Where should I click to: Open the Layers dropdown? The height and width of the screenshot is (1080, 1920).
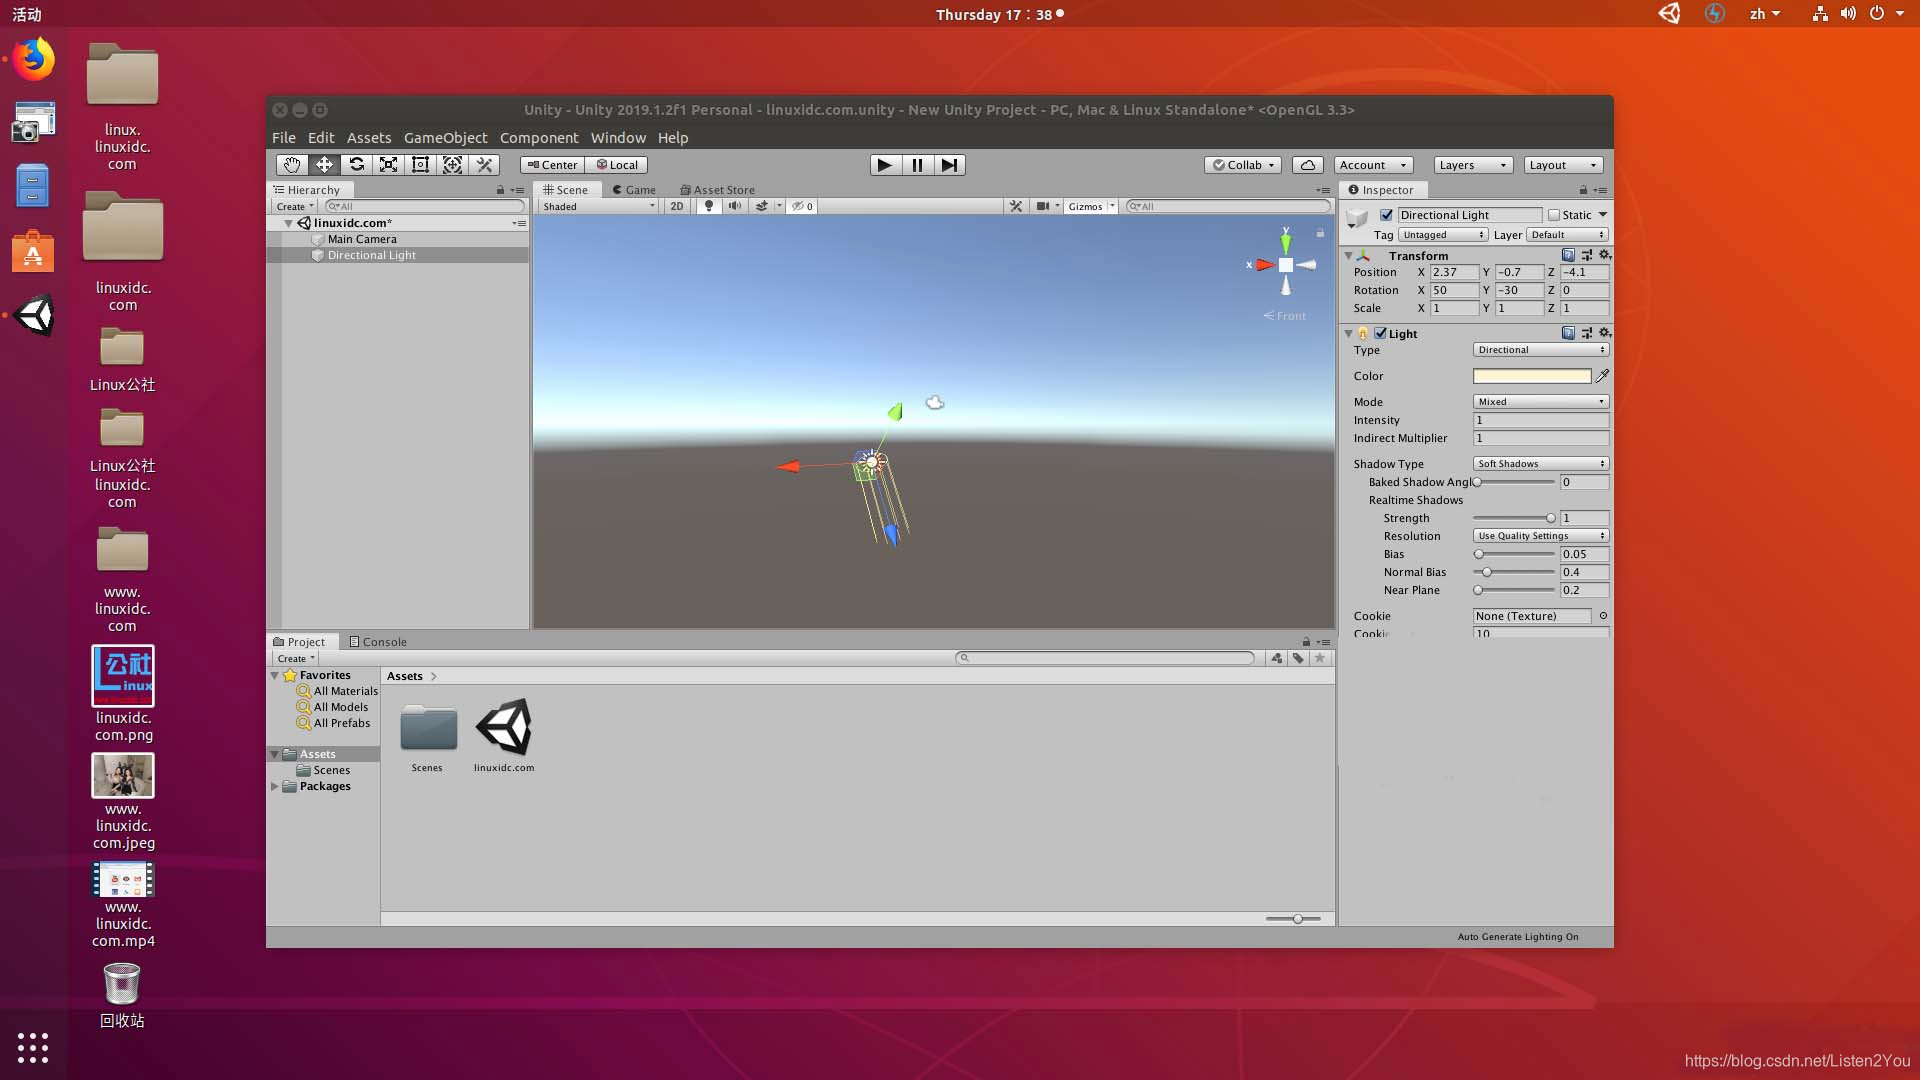click(1473, 165)
